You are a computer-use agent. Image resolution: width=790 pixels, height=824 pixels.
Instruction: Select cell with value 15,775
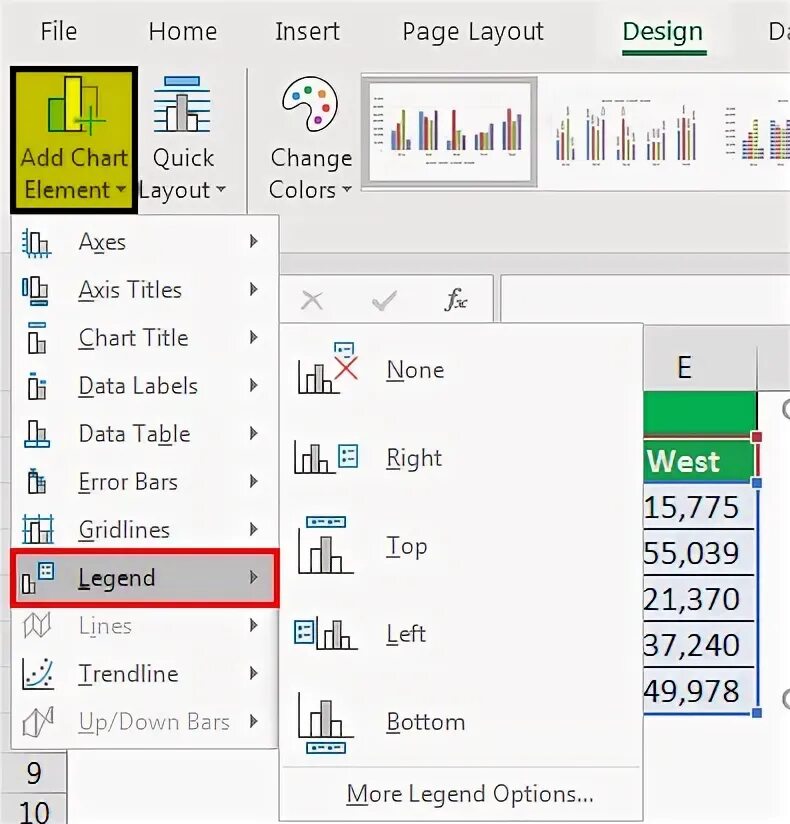coord(699,507)
